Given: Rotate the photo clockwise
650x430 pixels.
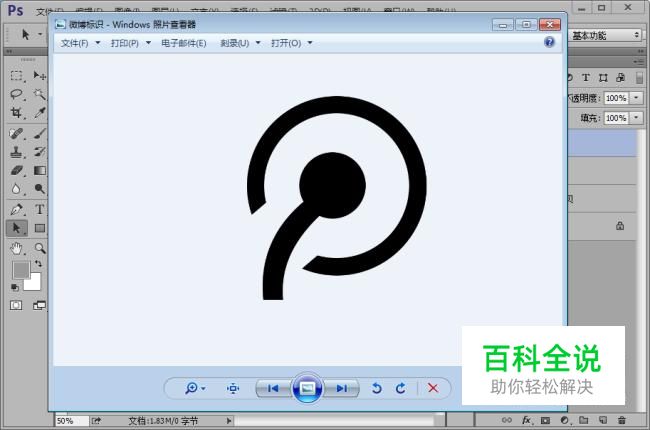Looking at the screenshot, I should point(400,389).
